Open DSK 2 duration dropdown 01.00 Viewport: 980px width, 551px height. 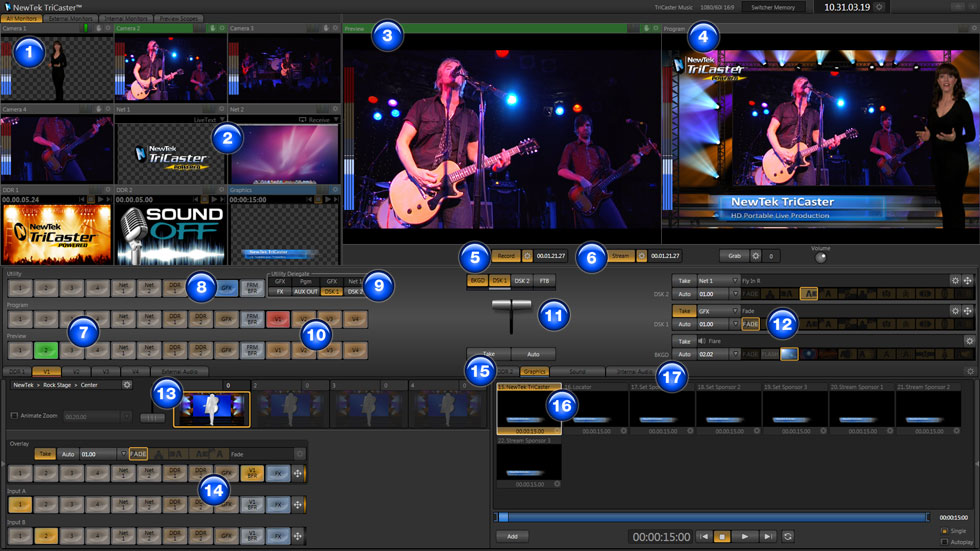click(x=735, y=294)
